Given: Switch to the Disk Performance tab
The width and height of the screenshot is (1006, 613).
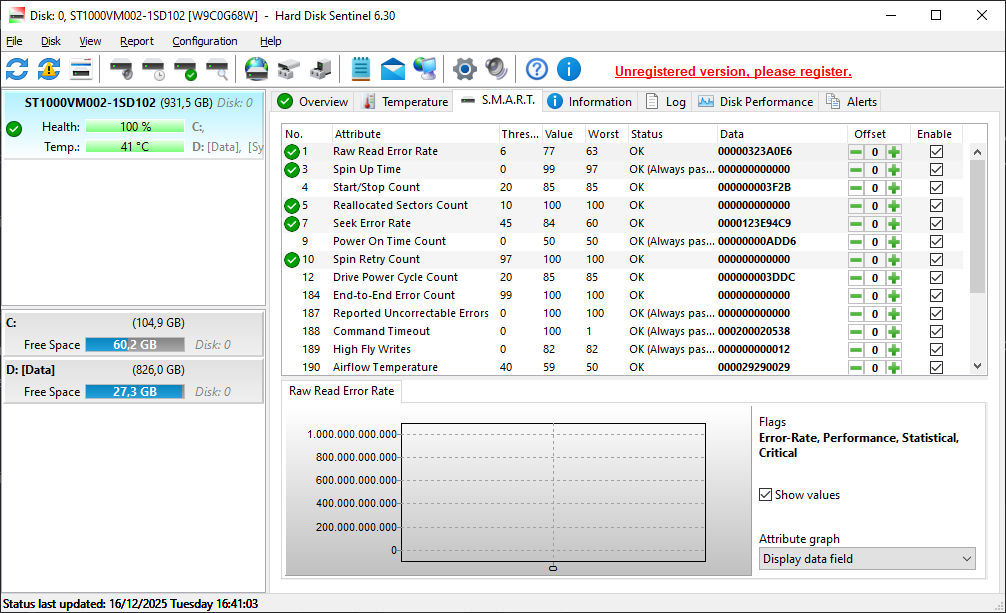Looking at the screenshot, I should click(x=756, y=102).
